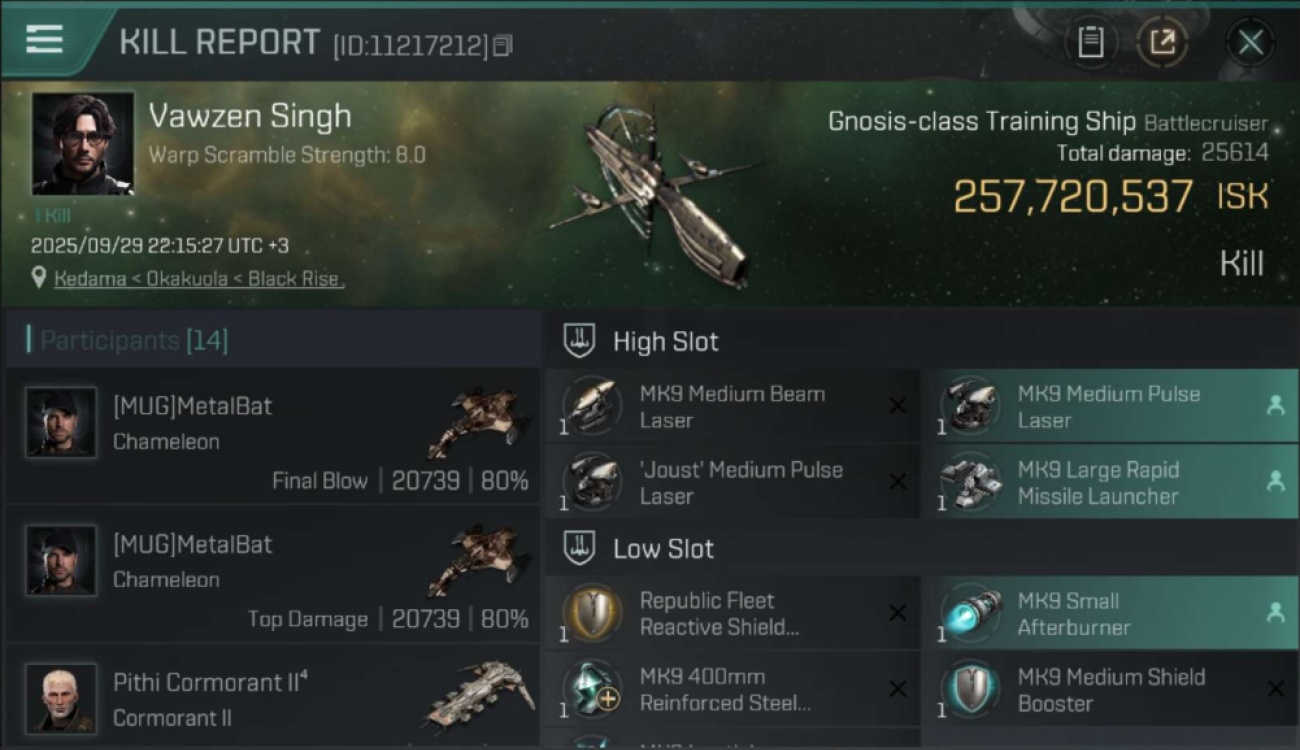Open MetalBat's Final Blow participant entry
This screenshot has height=750, width=1300.
[272, 436]
